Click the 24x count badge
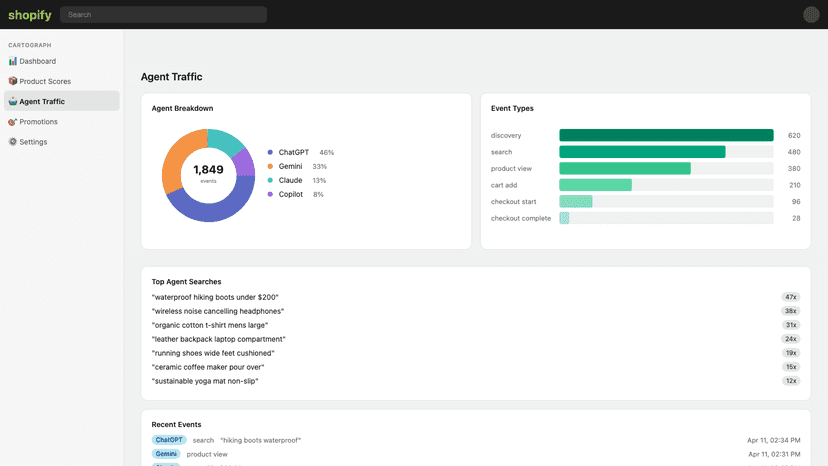This screenshot has height=466, width=828. (x=791, y=339)
